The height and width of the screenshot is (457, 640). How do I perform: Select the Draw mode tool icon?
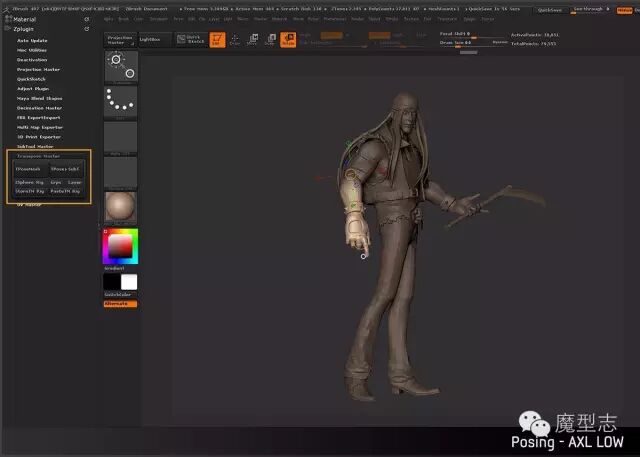pyautogui.click(x=235, y=40)
